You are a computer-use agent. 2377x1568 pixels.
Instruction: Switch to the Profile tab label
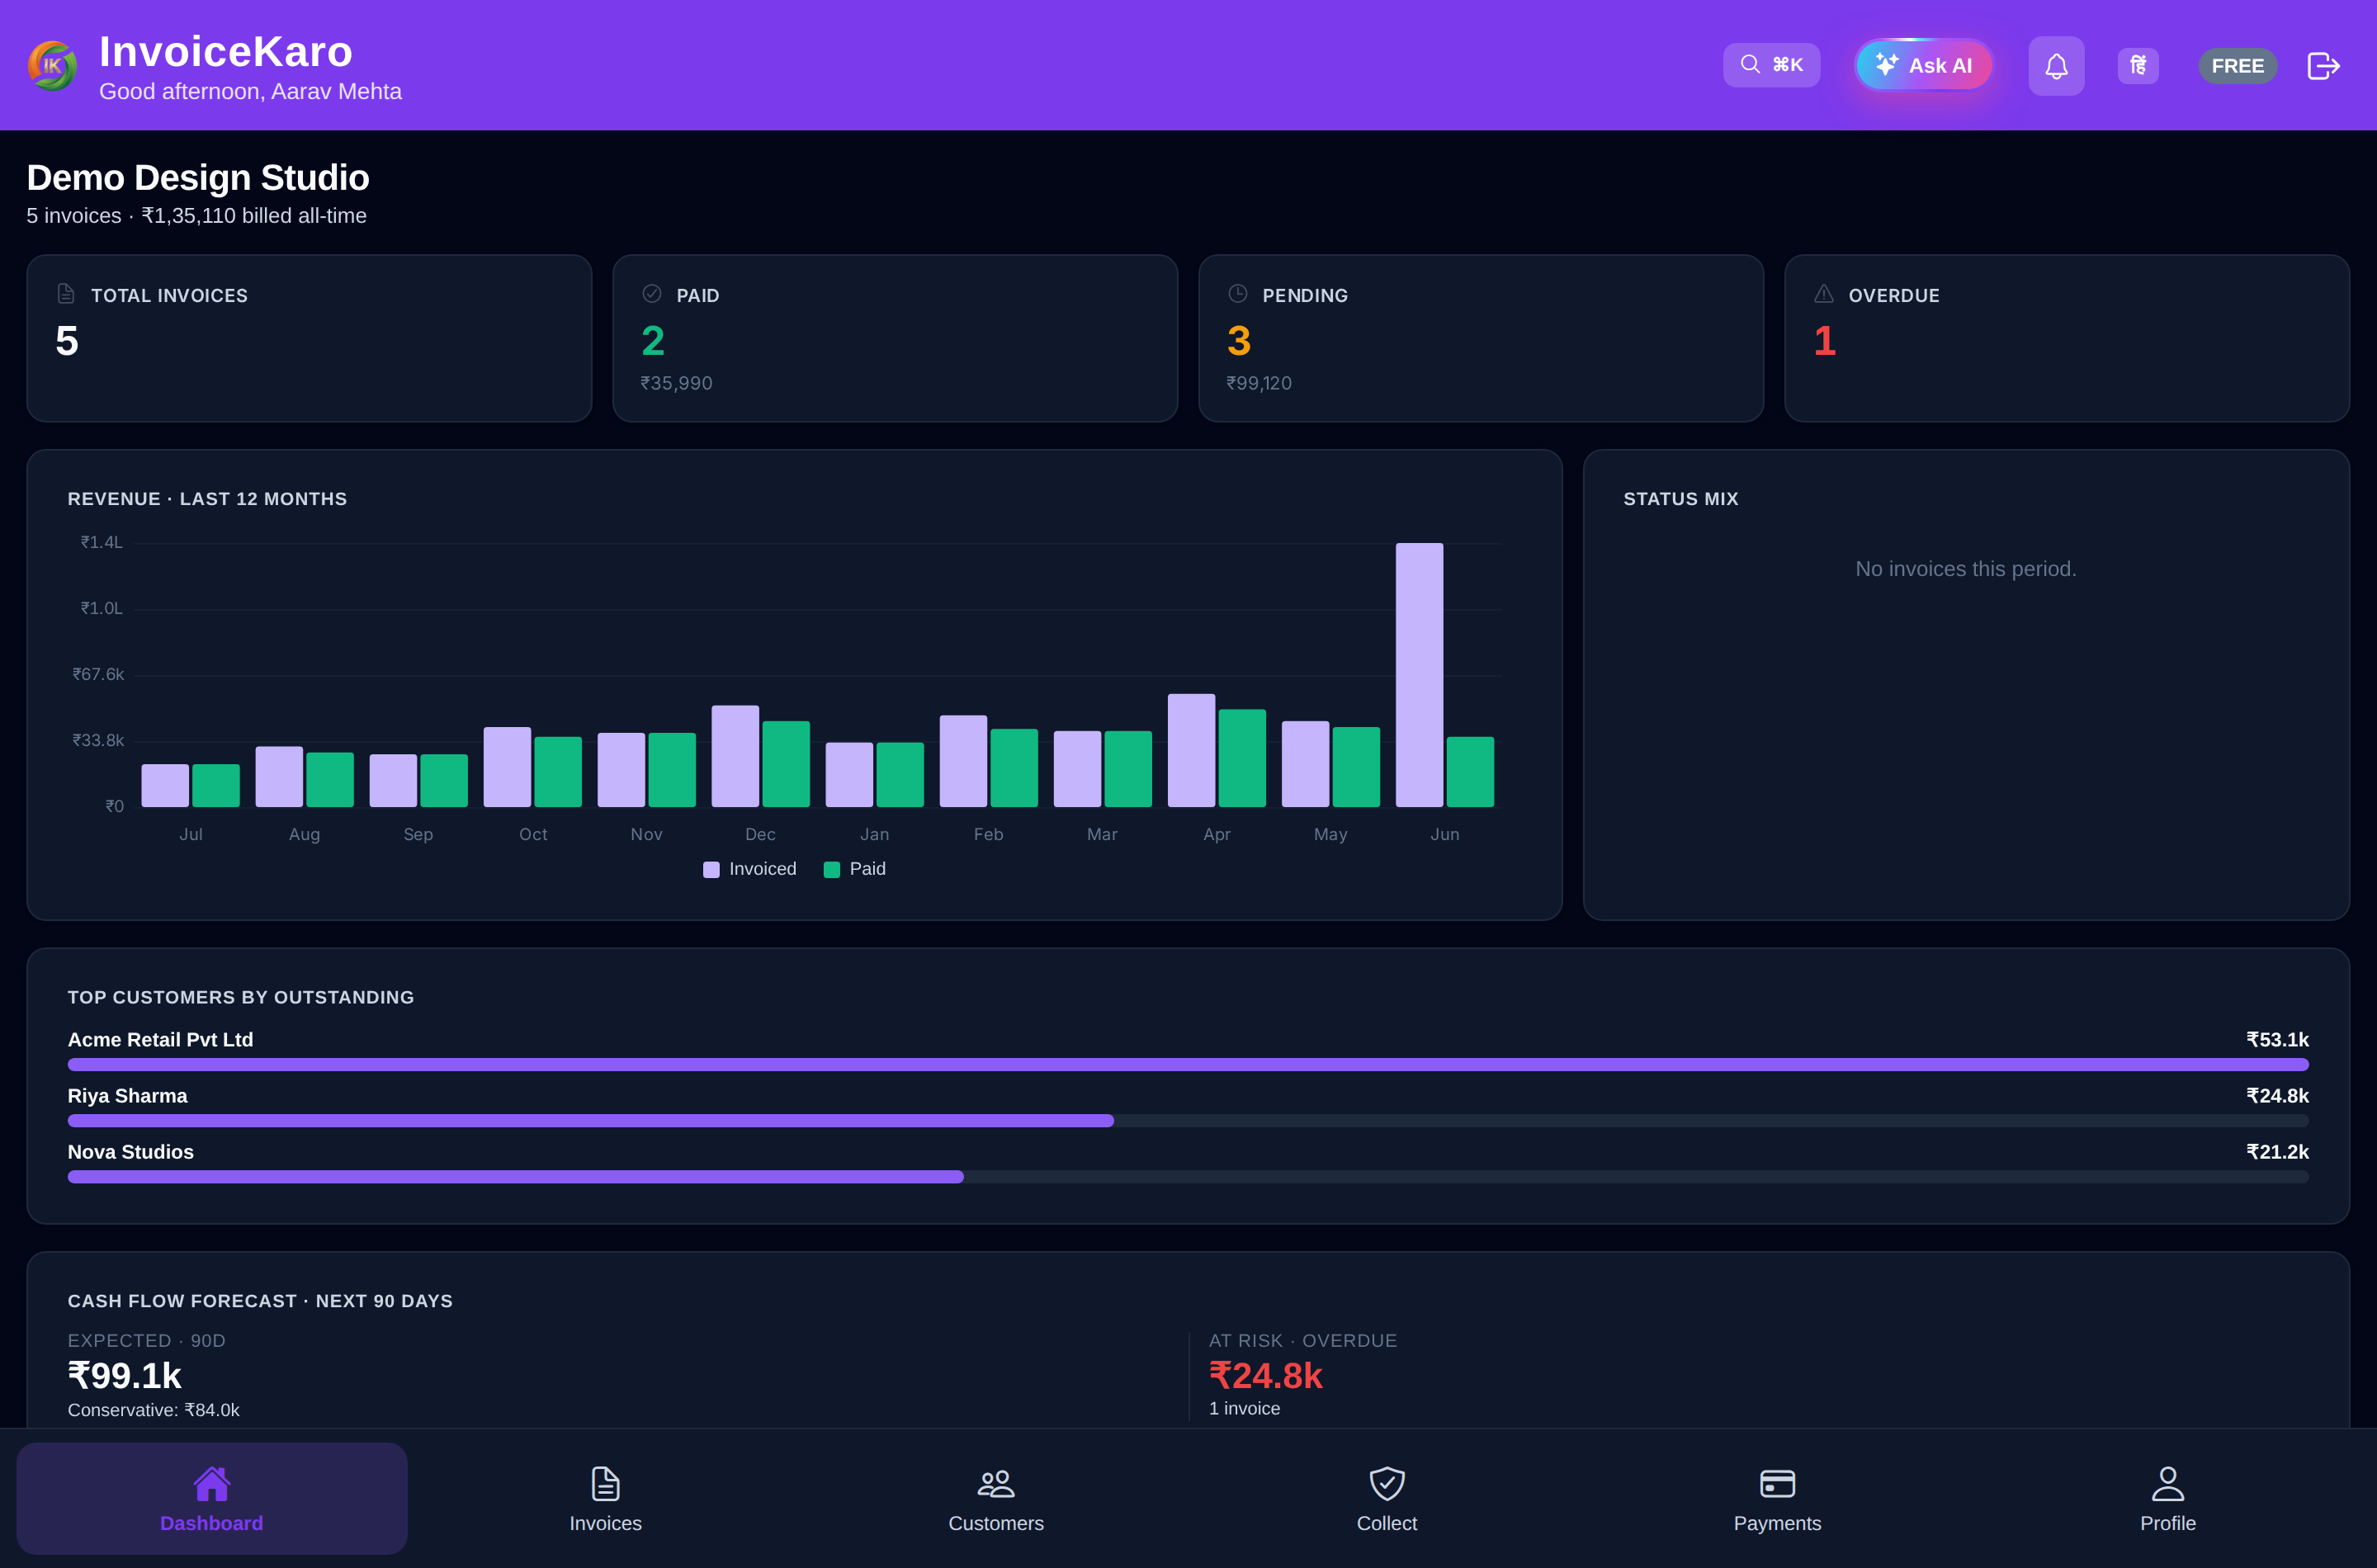click(2167, 1523)
